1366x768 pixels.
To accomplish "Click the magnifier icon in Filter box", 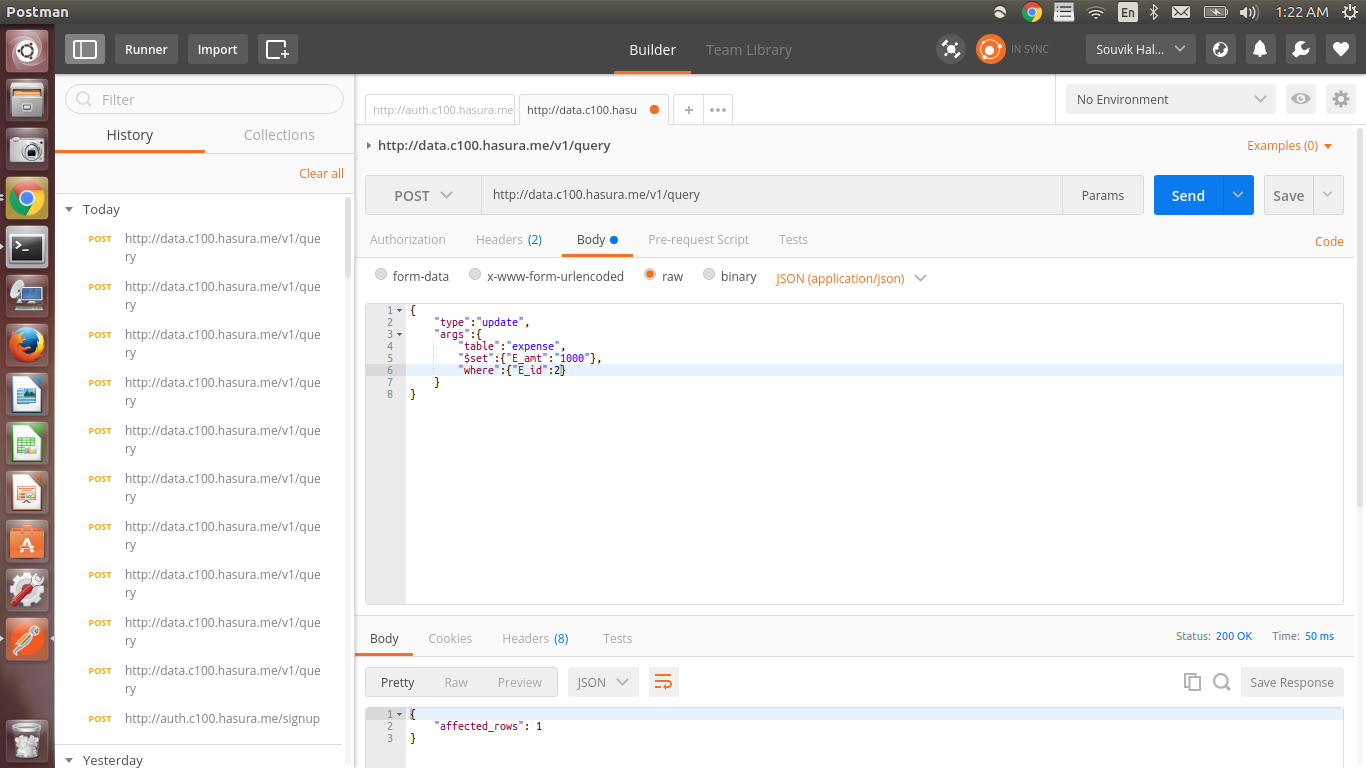I will click(85, 99).
